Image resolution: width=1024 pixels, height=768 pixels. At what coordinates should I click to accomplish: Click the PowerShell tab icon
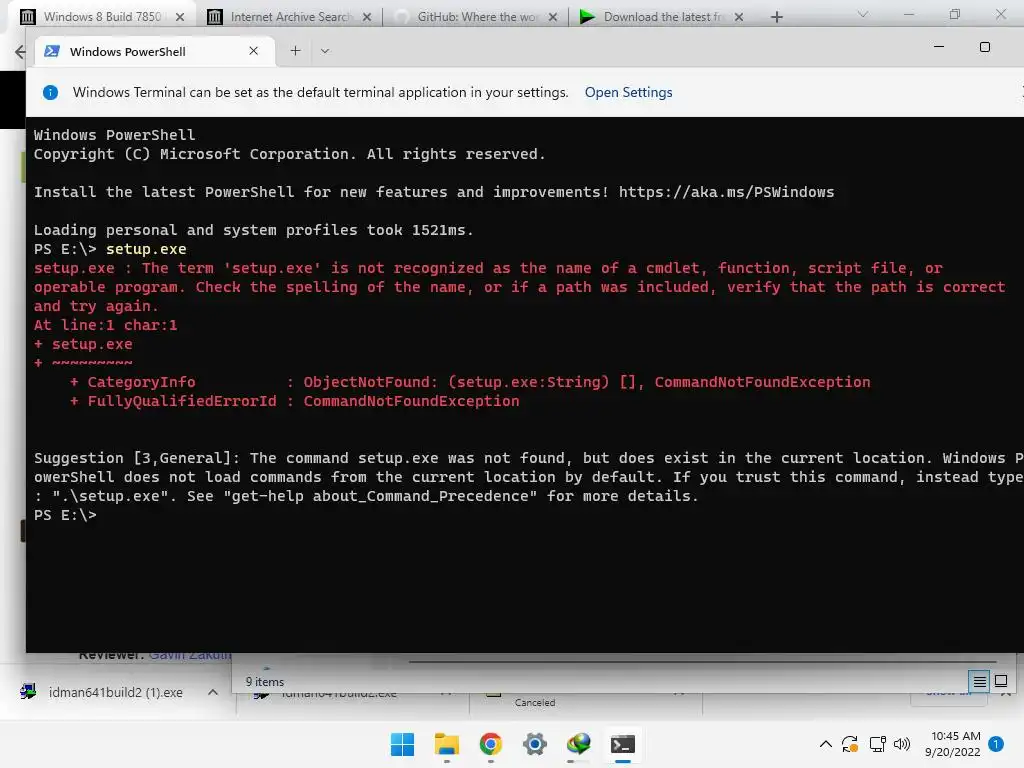52,51
